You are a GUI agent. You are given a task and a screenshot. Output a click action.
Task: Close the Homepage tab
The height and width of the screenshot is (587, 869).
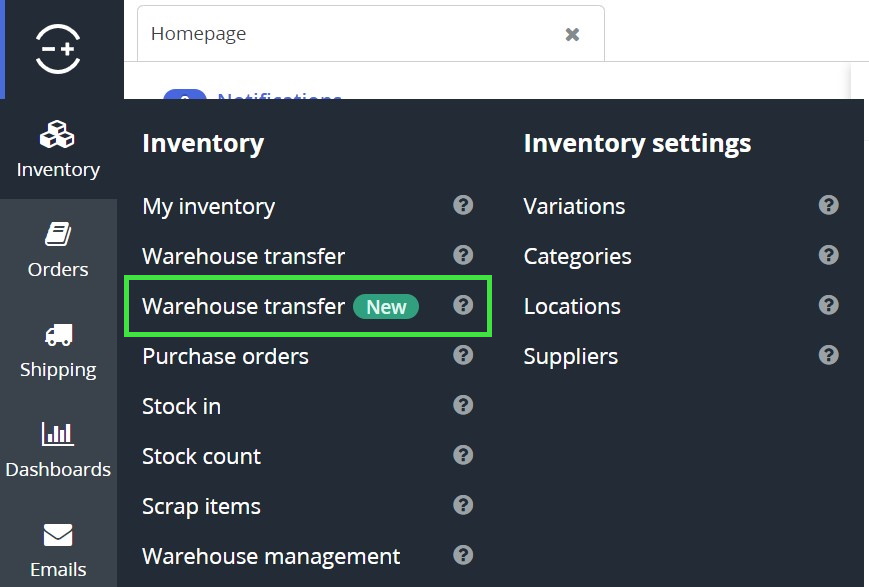pyautogui.click(x=572, y=34)
